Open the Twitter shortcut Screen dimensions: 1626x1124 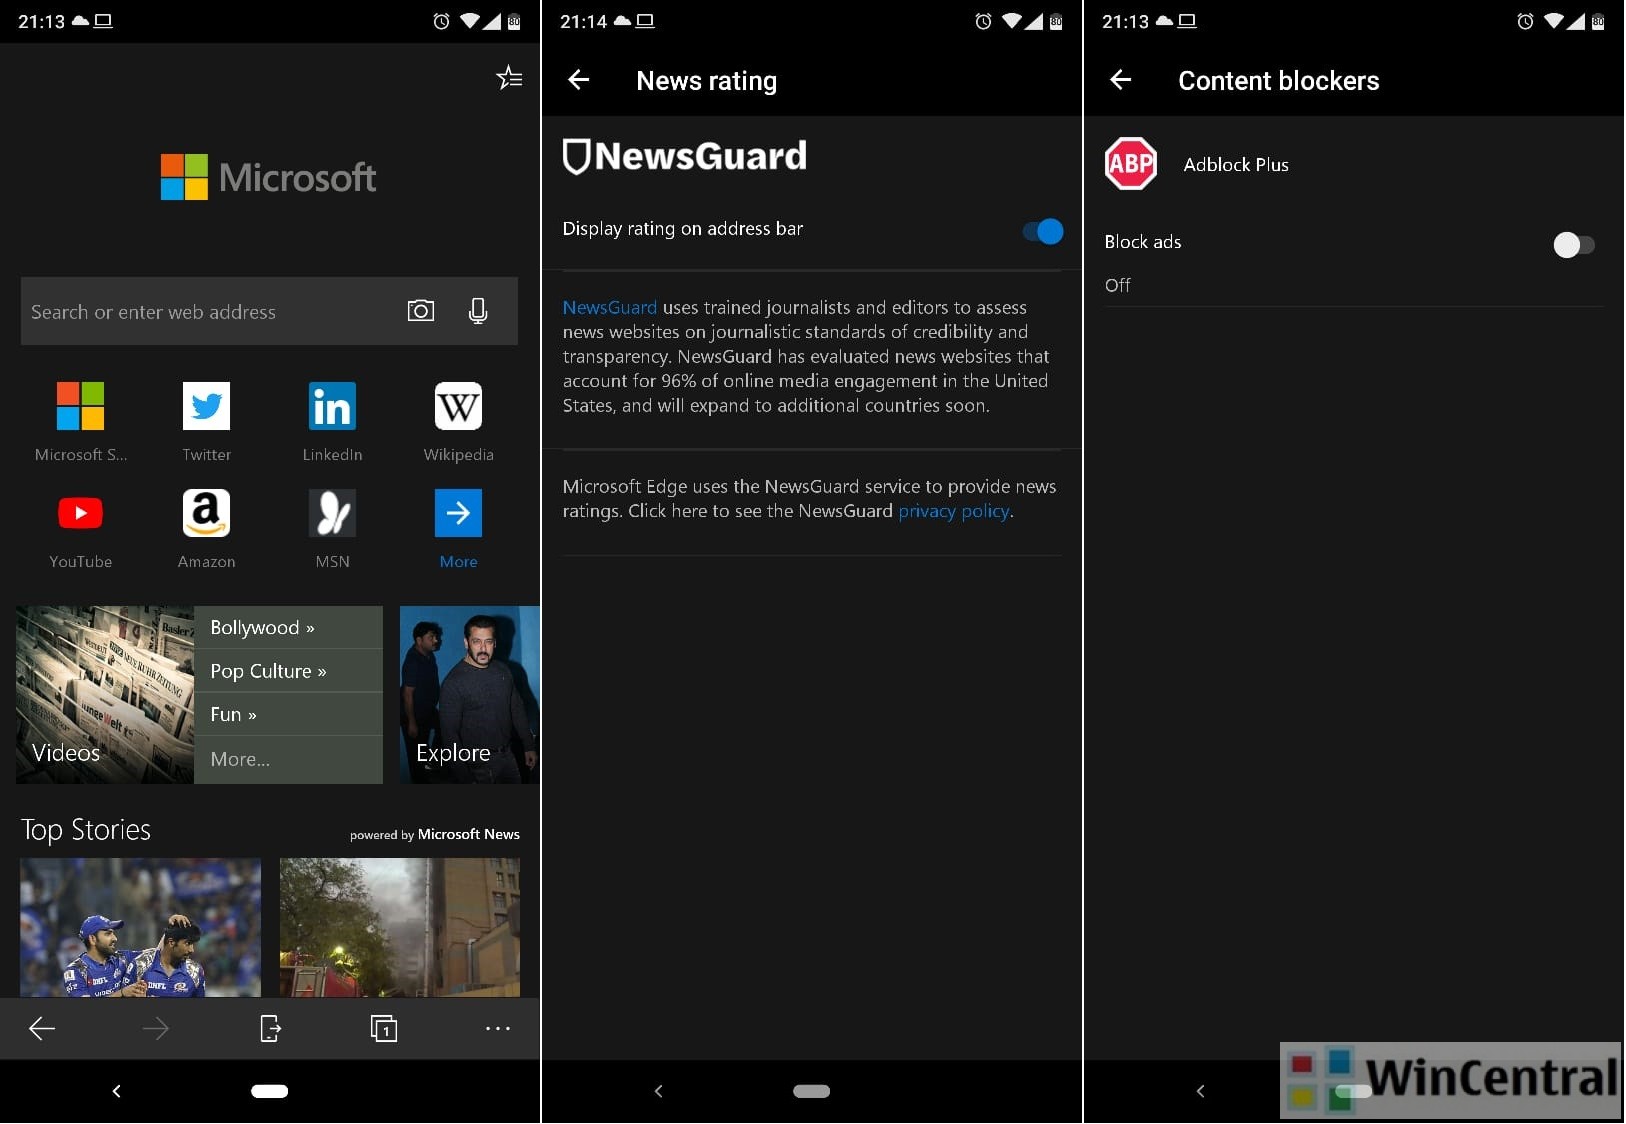[206, 407]
